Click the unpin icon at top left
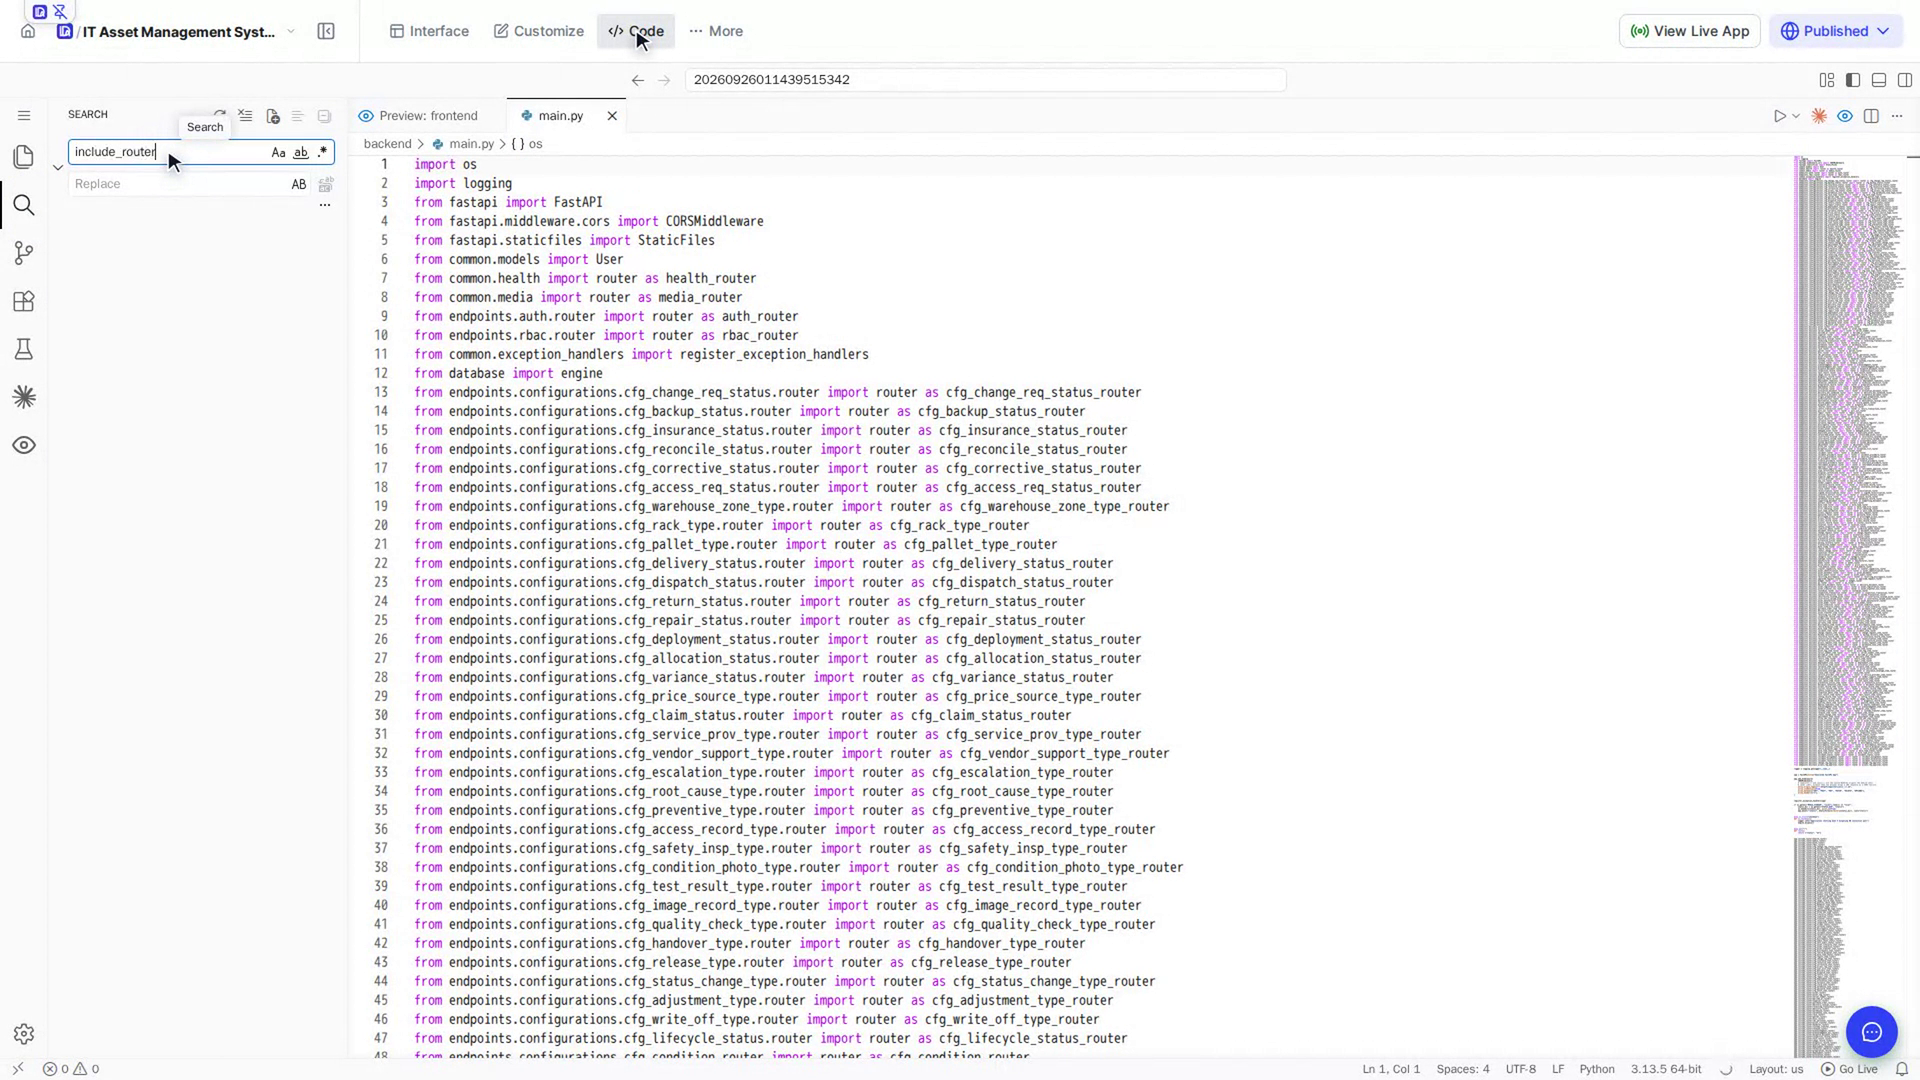Image resolution: width=1920 pixels, height=1080 pixels. click(60, 12)
